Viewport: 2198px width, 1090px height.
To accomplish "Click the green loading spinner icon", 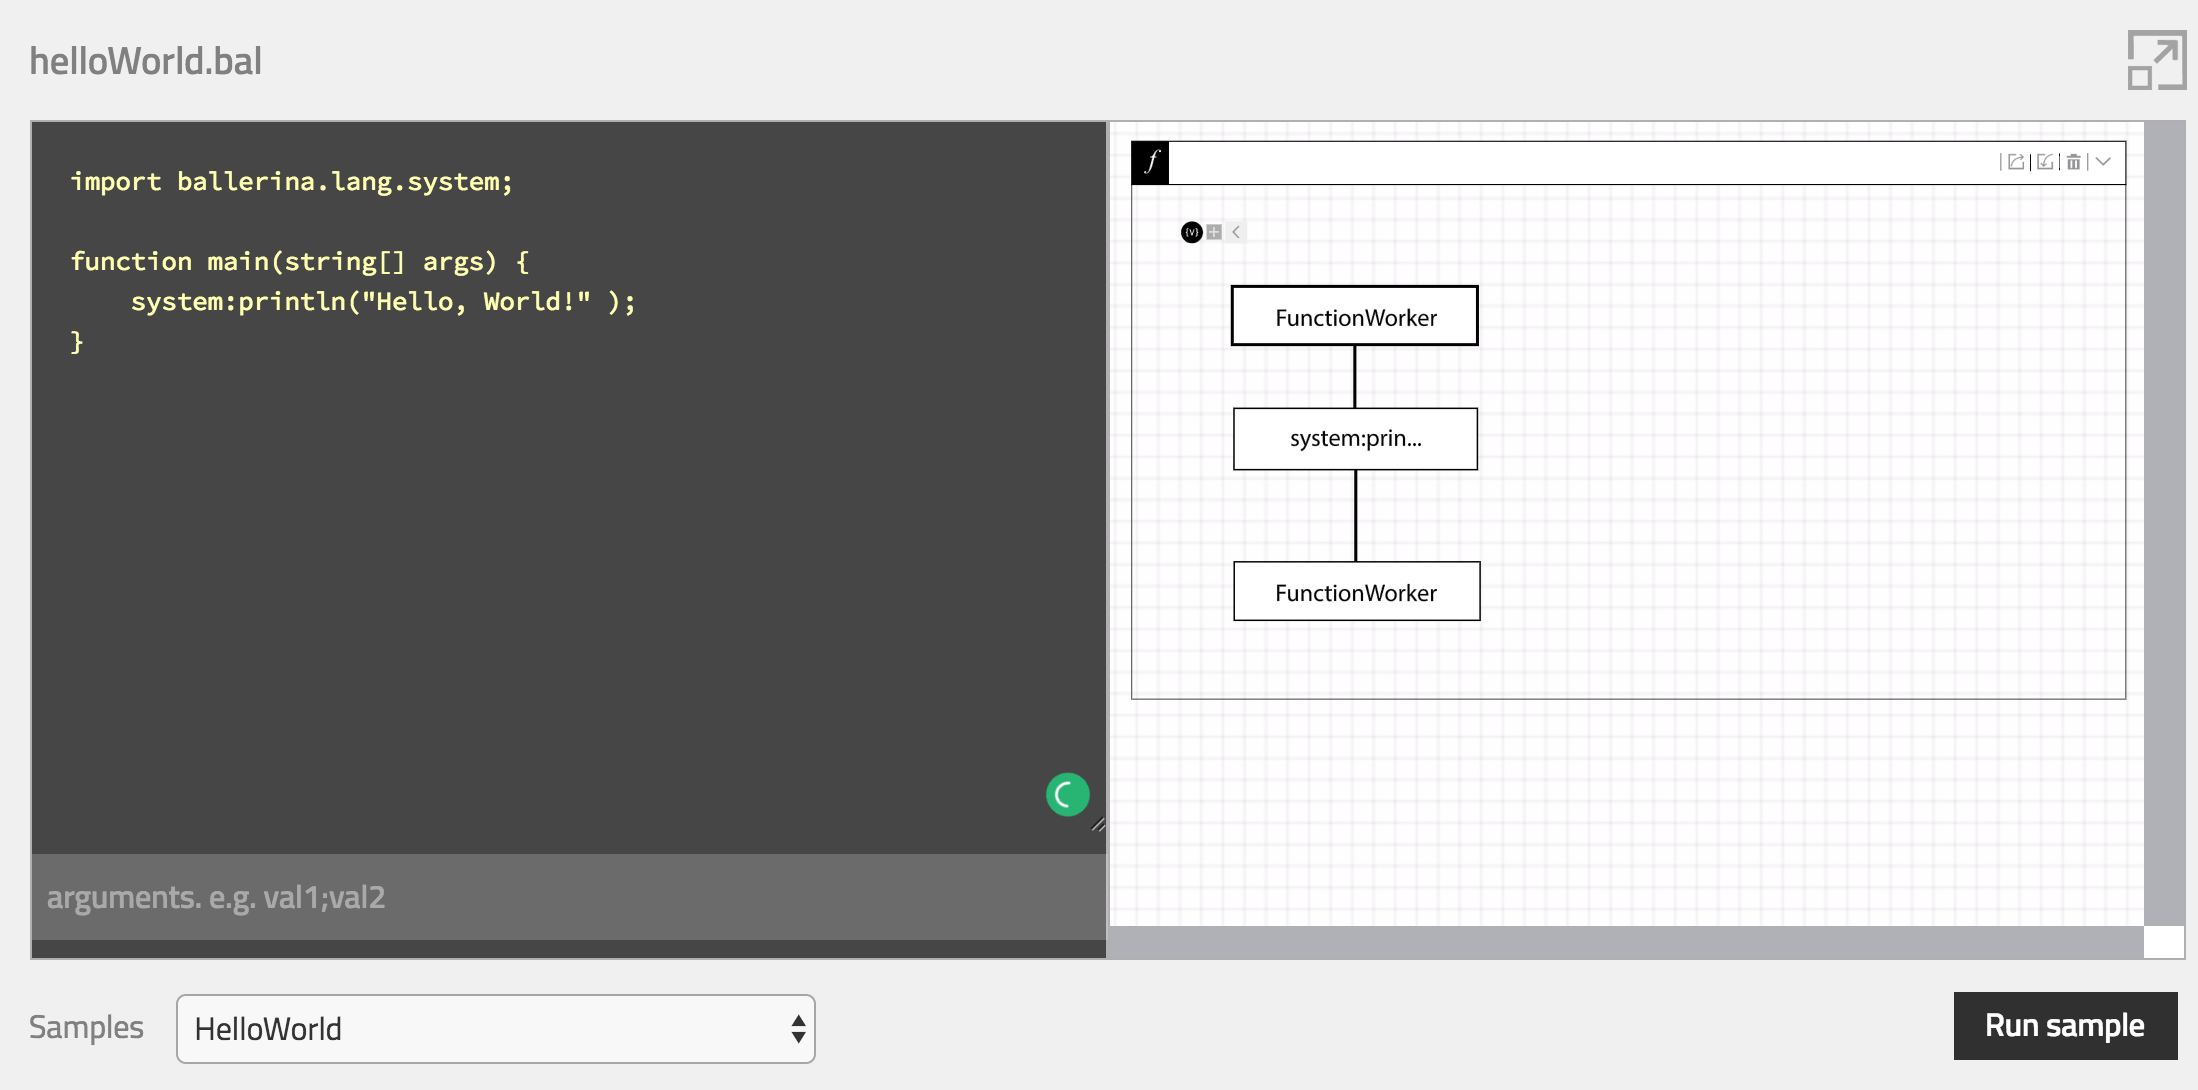I will (1067, 795).
